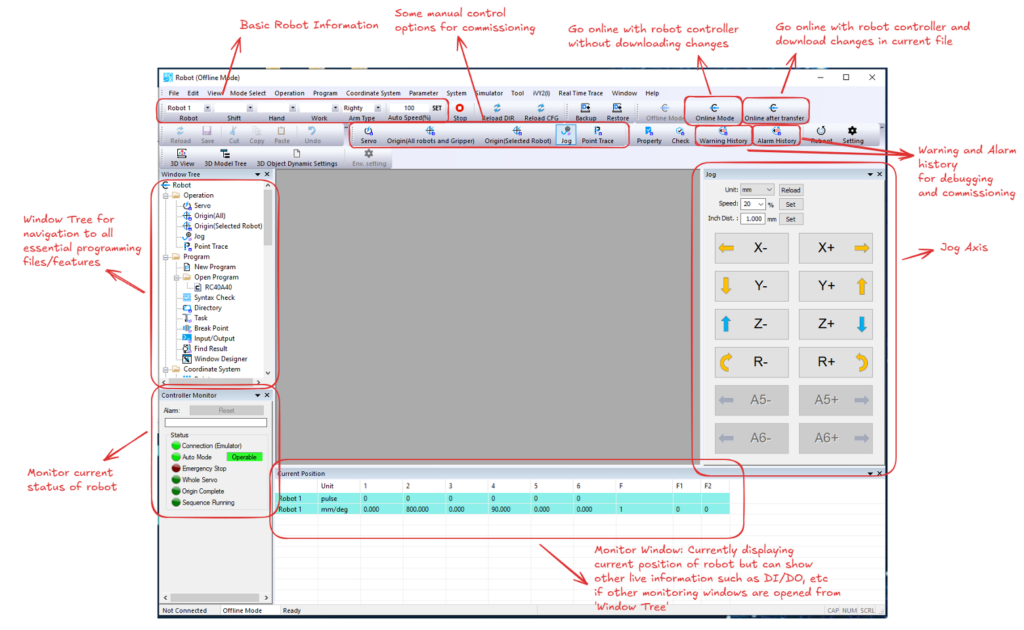Open Alarm History from the toolbar

point(777,135)
